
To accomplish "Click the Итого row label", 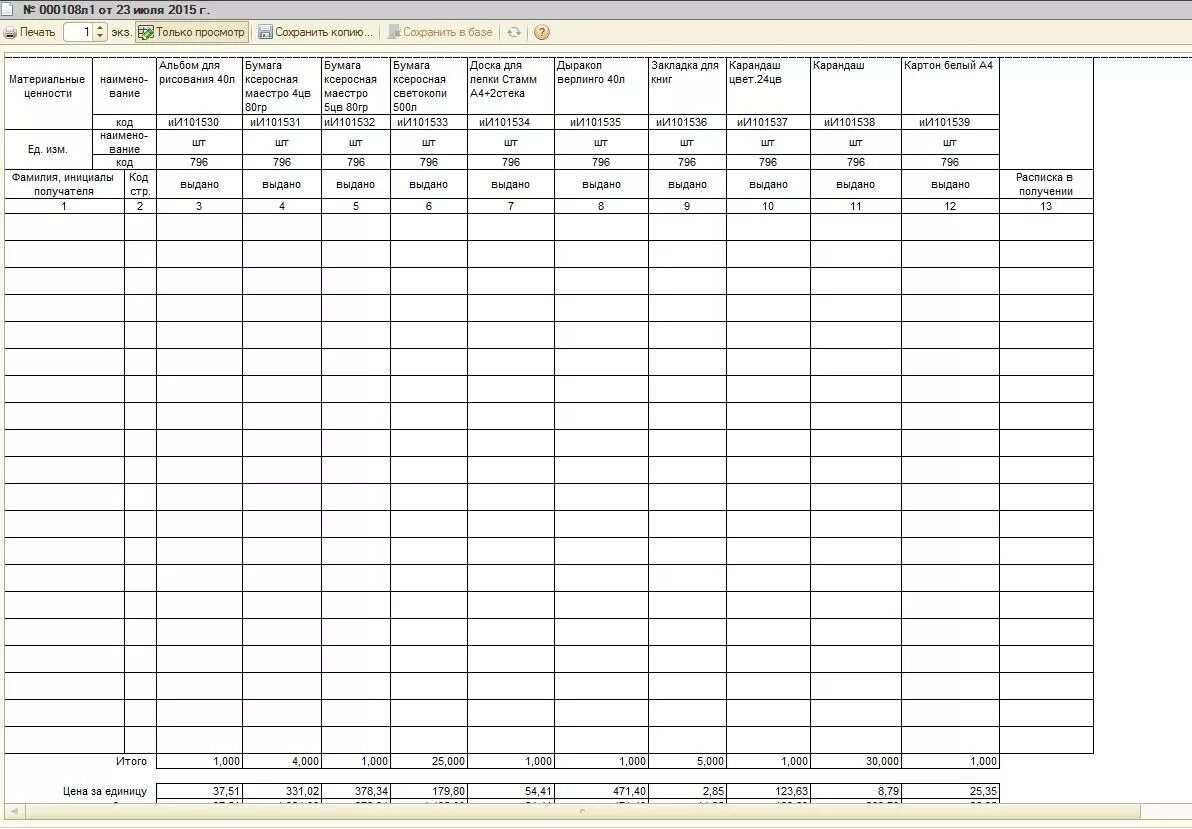I will [x=132, y=761].
